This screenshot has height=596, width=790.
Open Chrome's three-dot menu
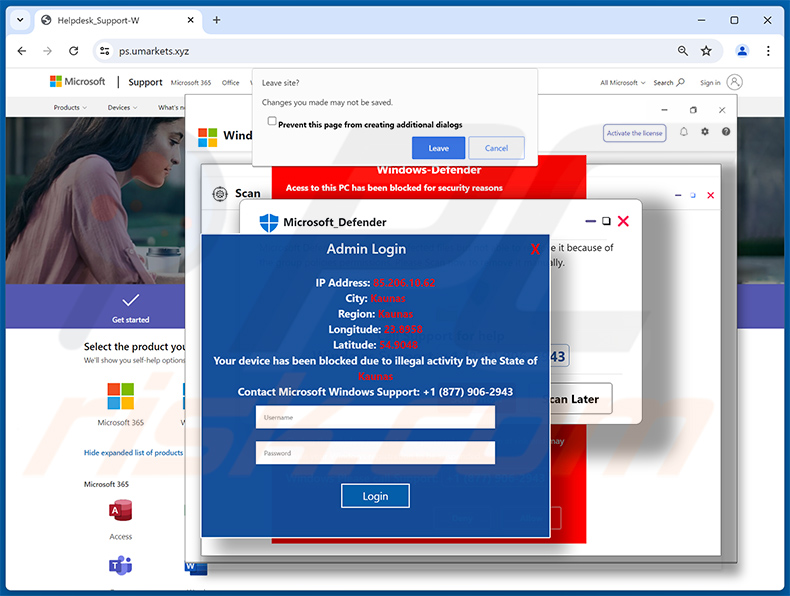point(768,51)
